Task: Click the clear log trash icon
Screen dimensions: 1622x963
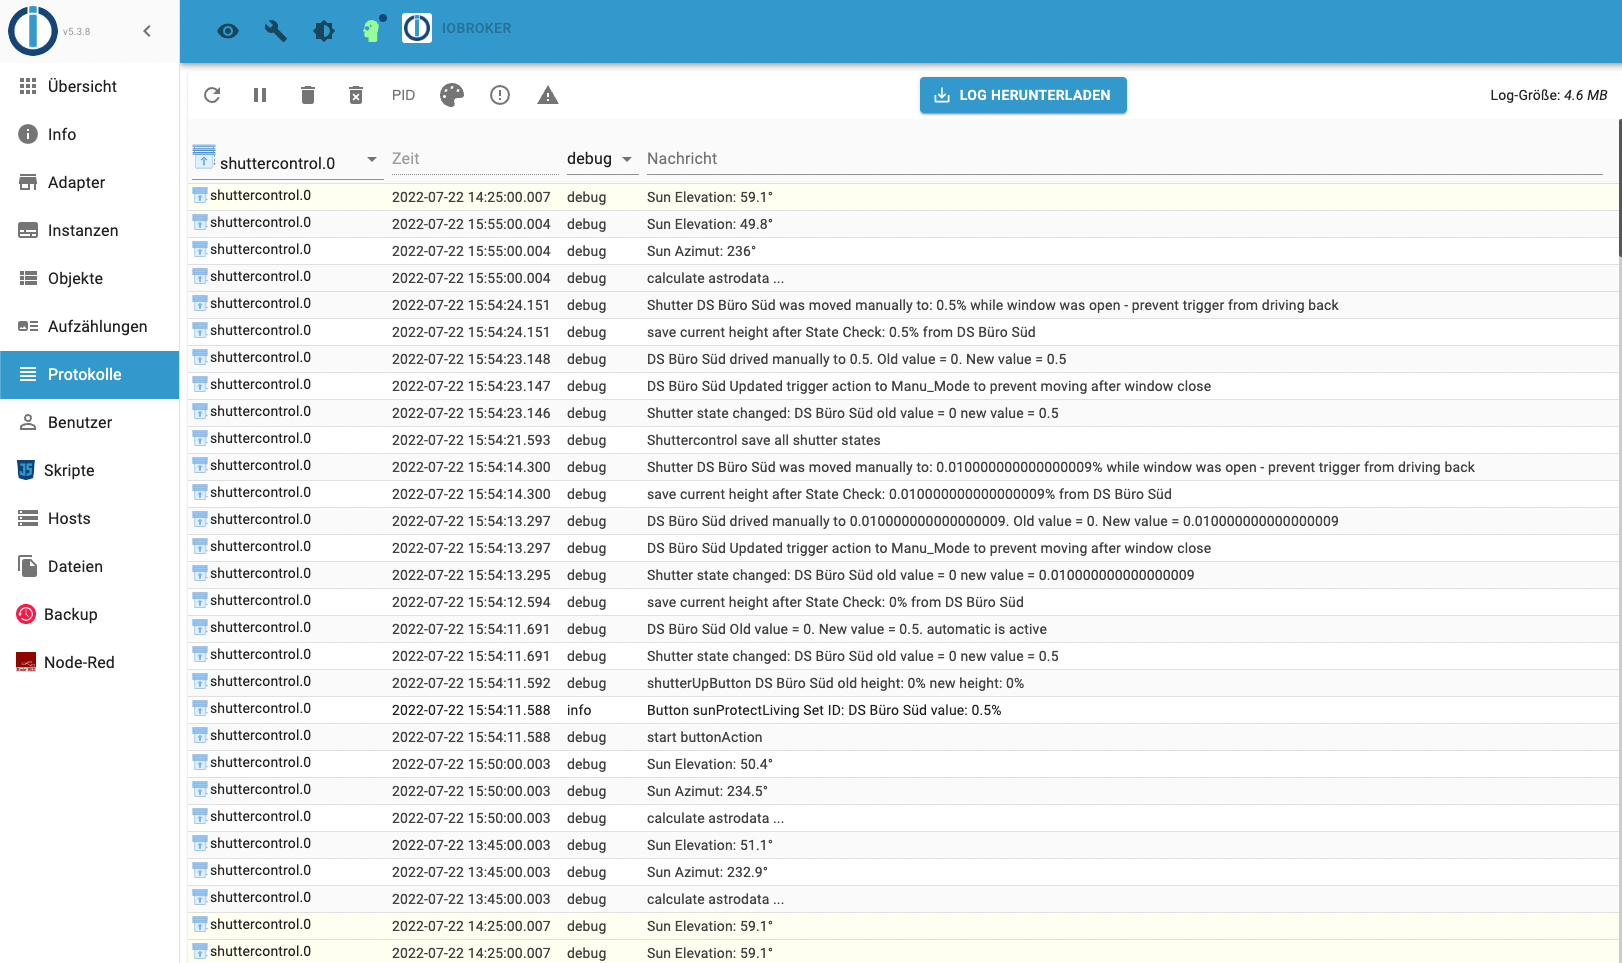Action: 308,95
